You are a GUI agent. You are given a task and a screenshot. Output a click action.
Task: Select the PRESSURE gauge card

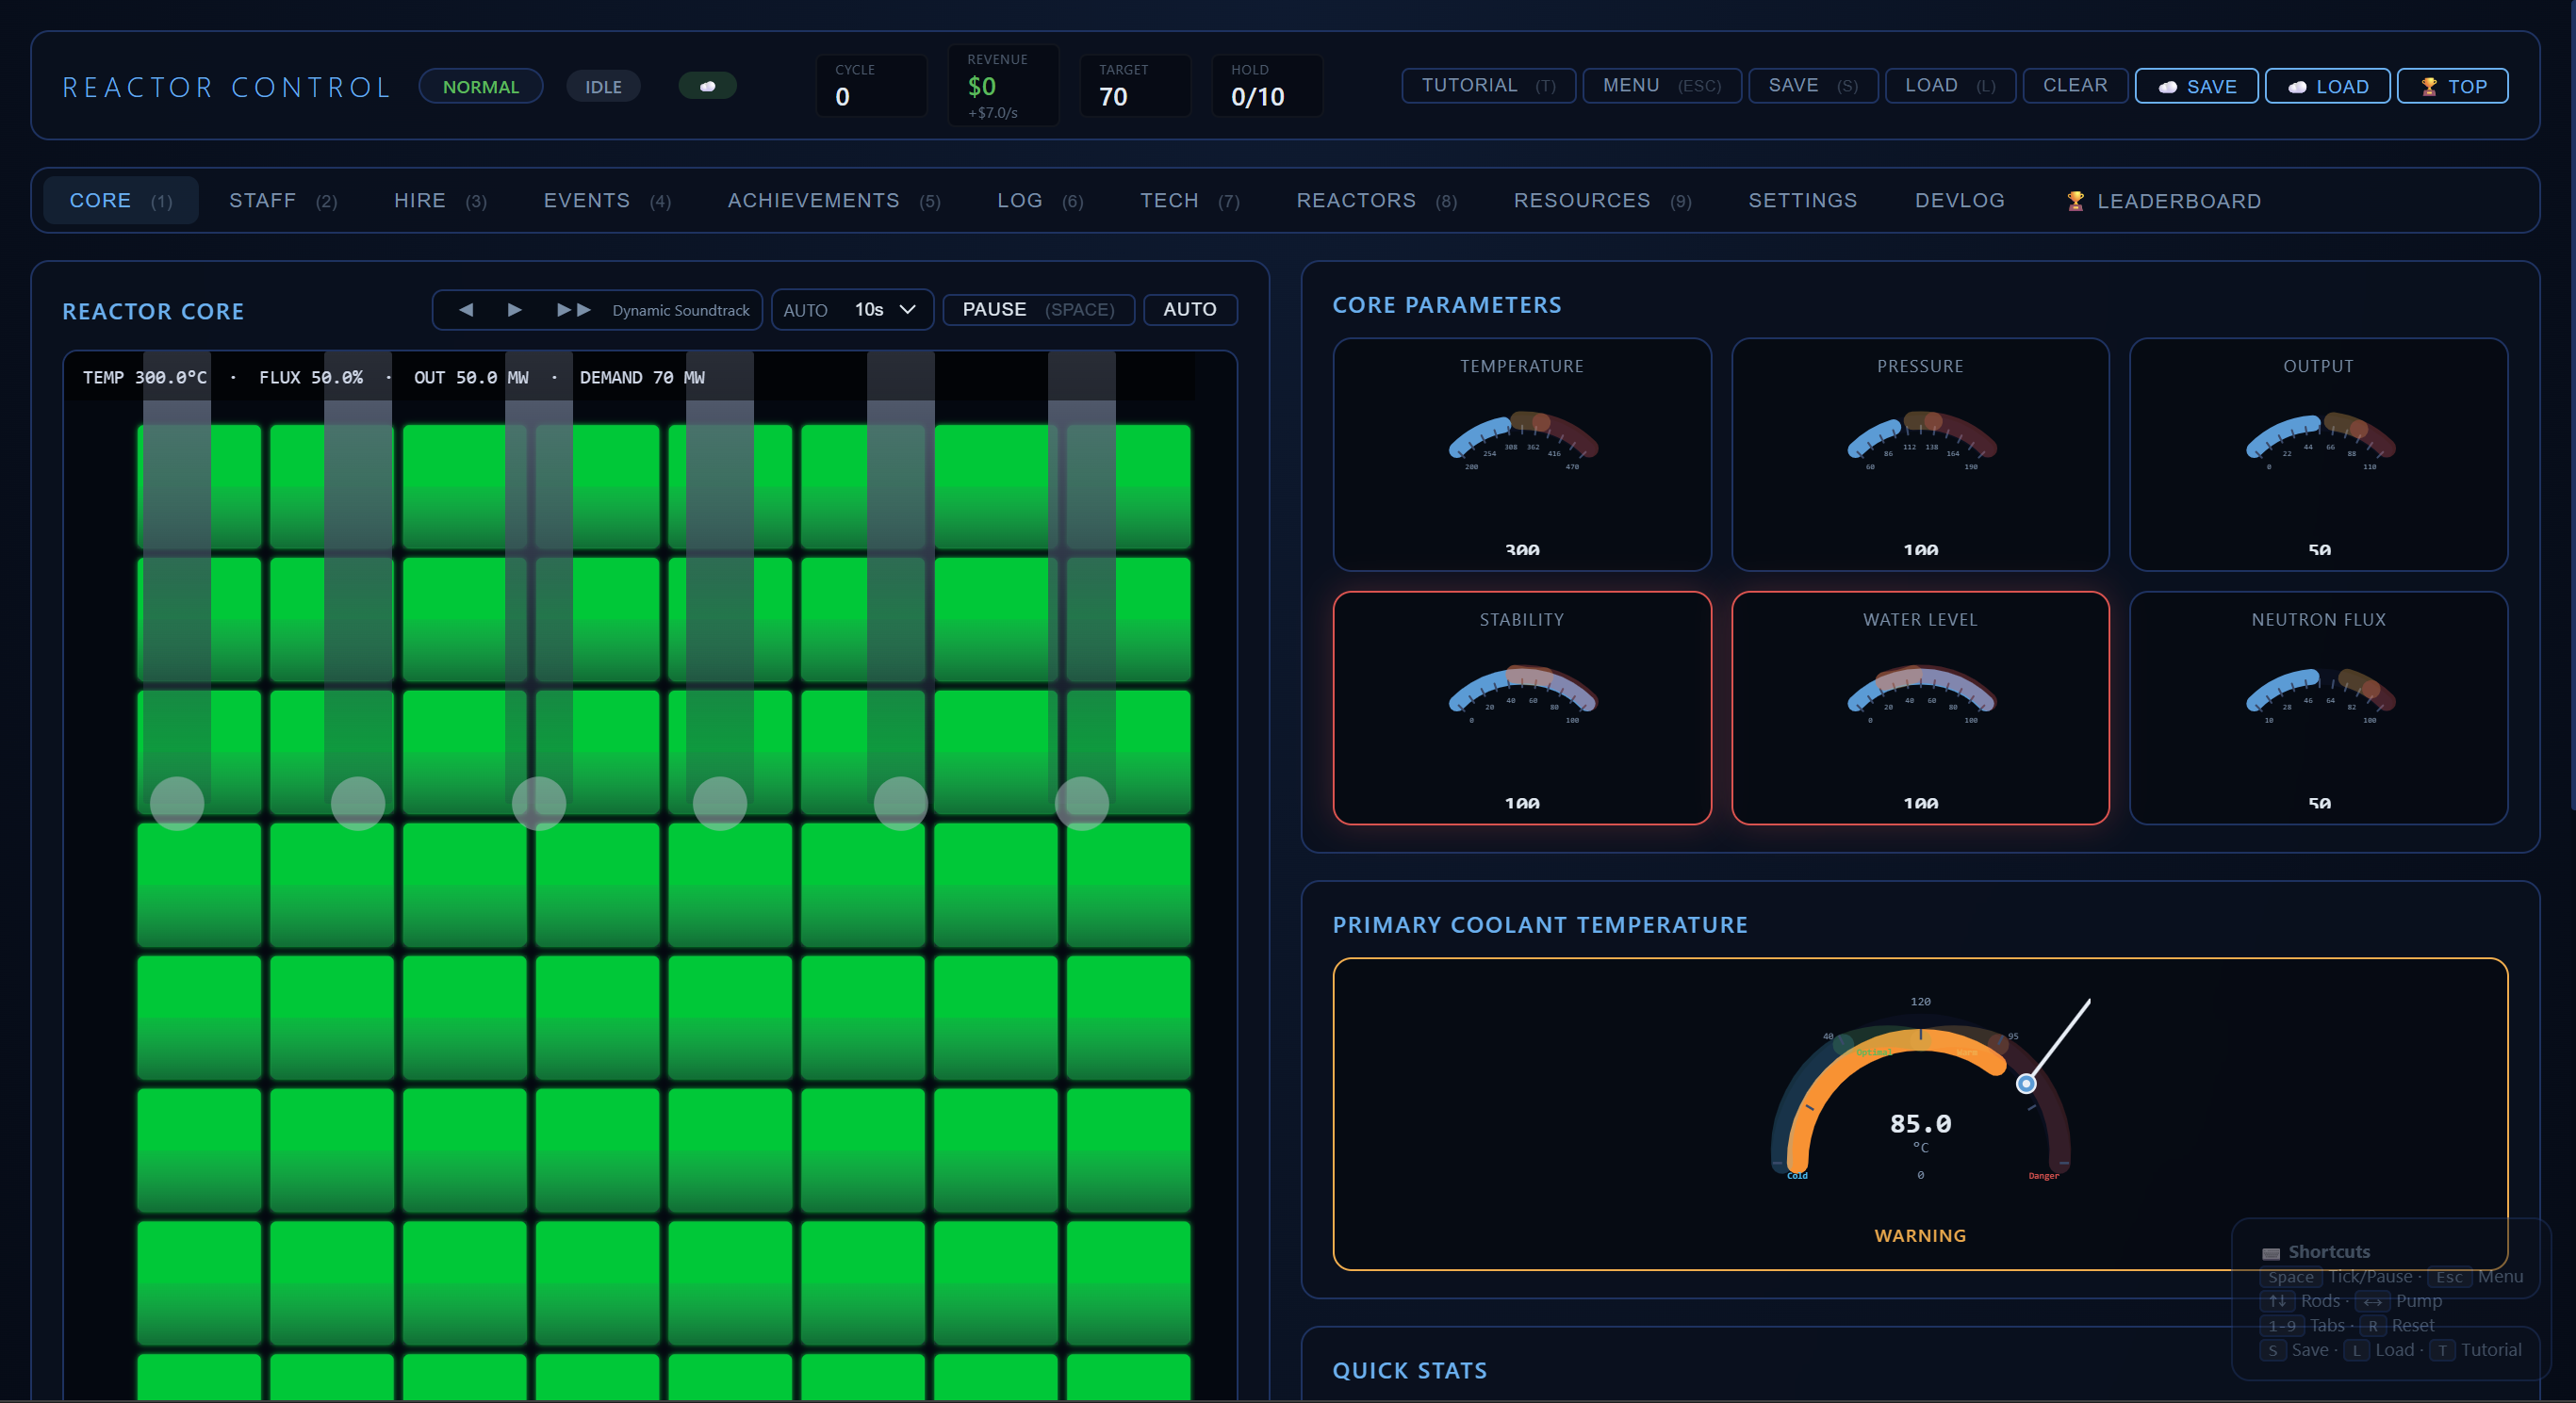(x=1920, y=455)
